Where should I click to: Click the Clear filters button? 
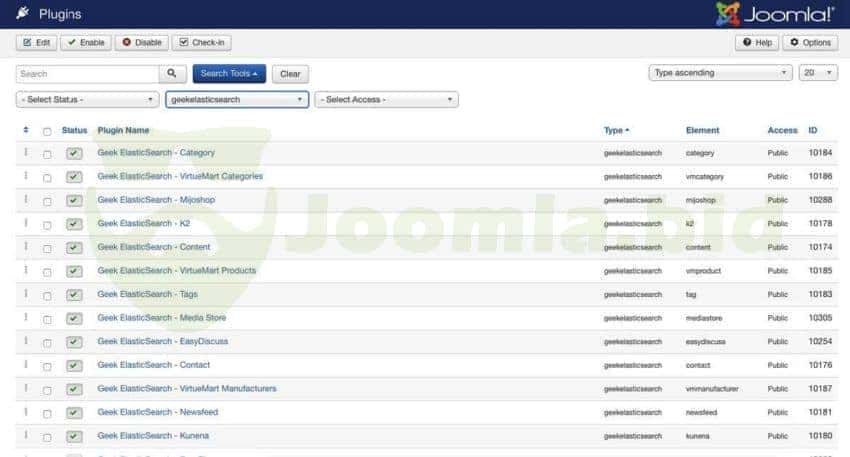click(x=290, y=74)
